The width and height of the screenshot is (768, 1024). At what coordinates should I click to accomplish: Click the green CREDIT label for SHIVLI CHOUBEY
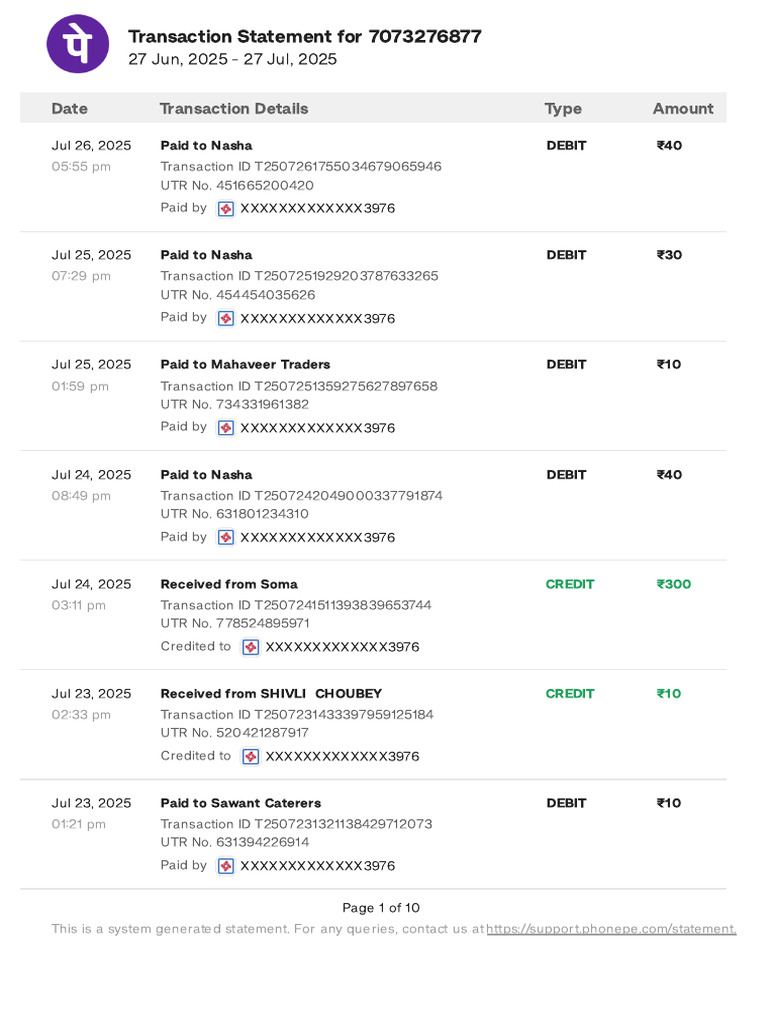(x=570, y=694)
